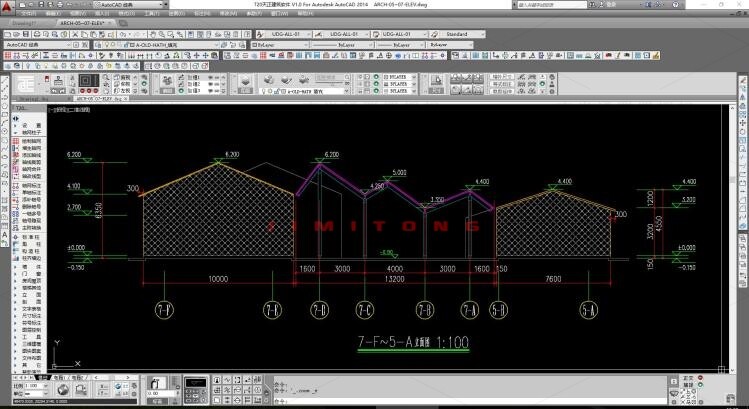Toggle the bulb in lower A-OLD-HATH layer box
749x409 pixels.
coord(262,91)
